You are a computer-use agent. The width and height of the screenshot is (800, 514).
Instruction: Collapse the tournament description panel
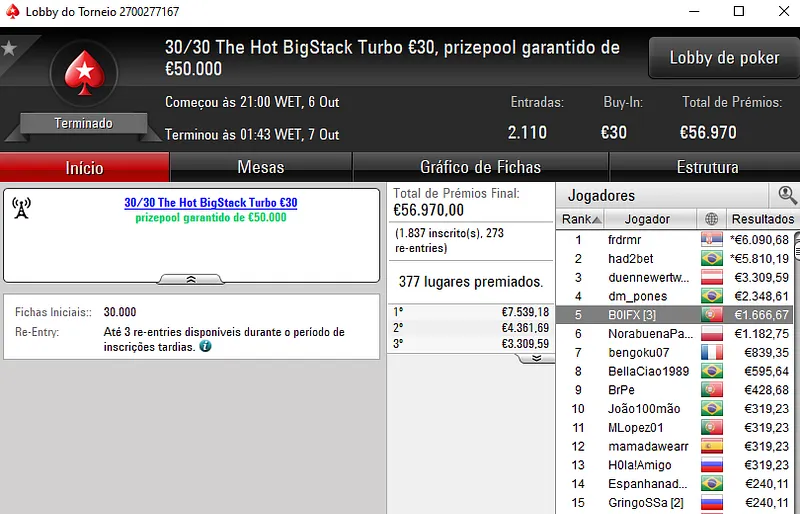(x=191, y=280)
